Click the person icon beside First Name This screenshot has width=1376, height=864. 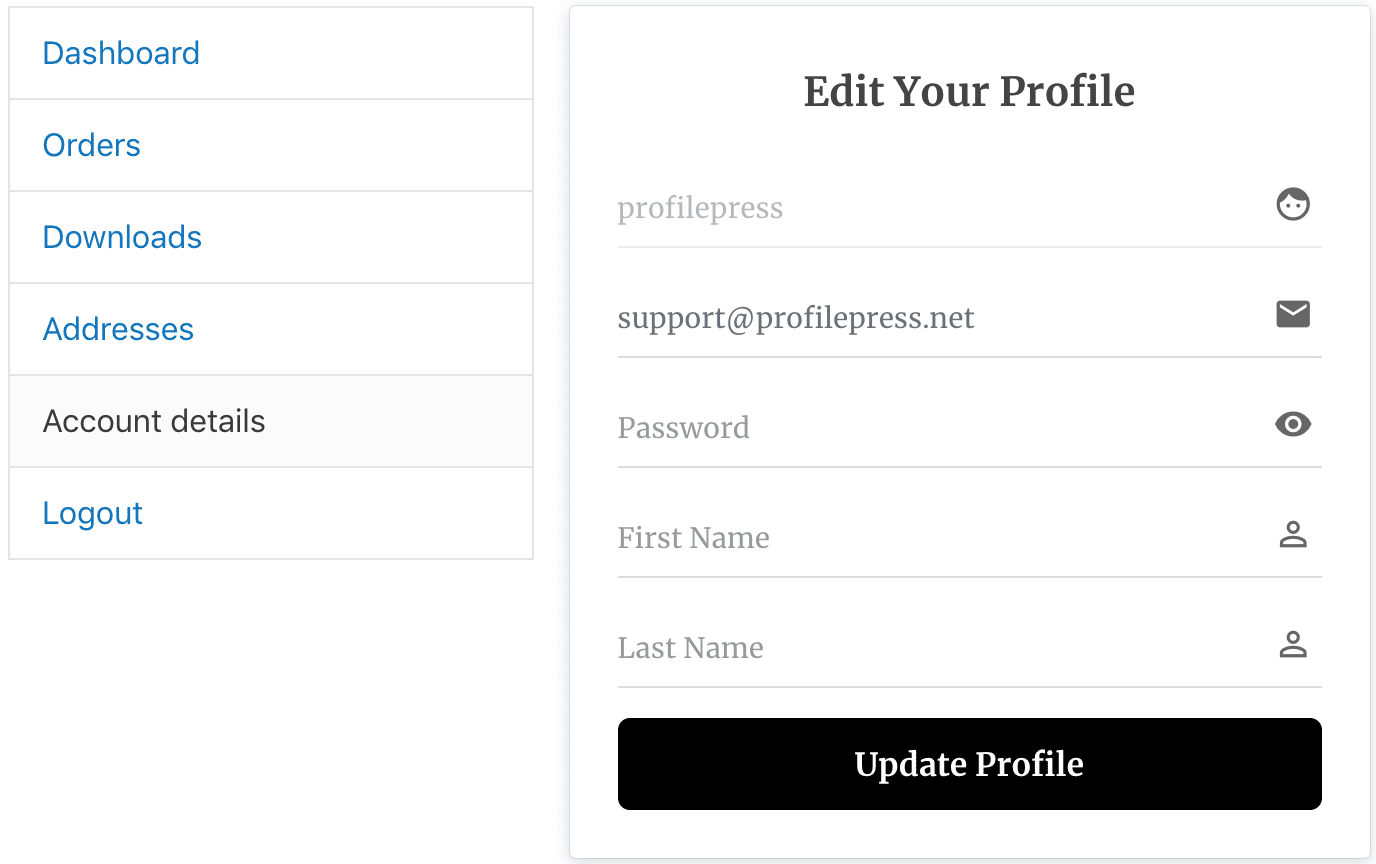[x=1293, y=534]
